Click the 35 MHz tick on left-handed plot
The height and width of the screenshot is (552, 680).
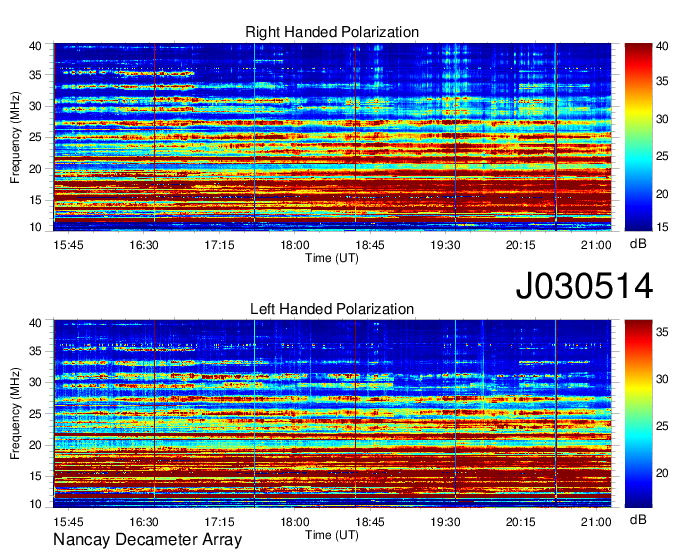point(35,351)
